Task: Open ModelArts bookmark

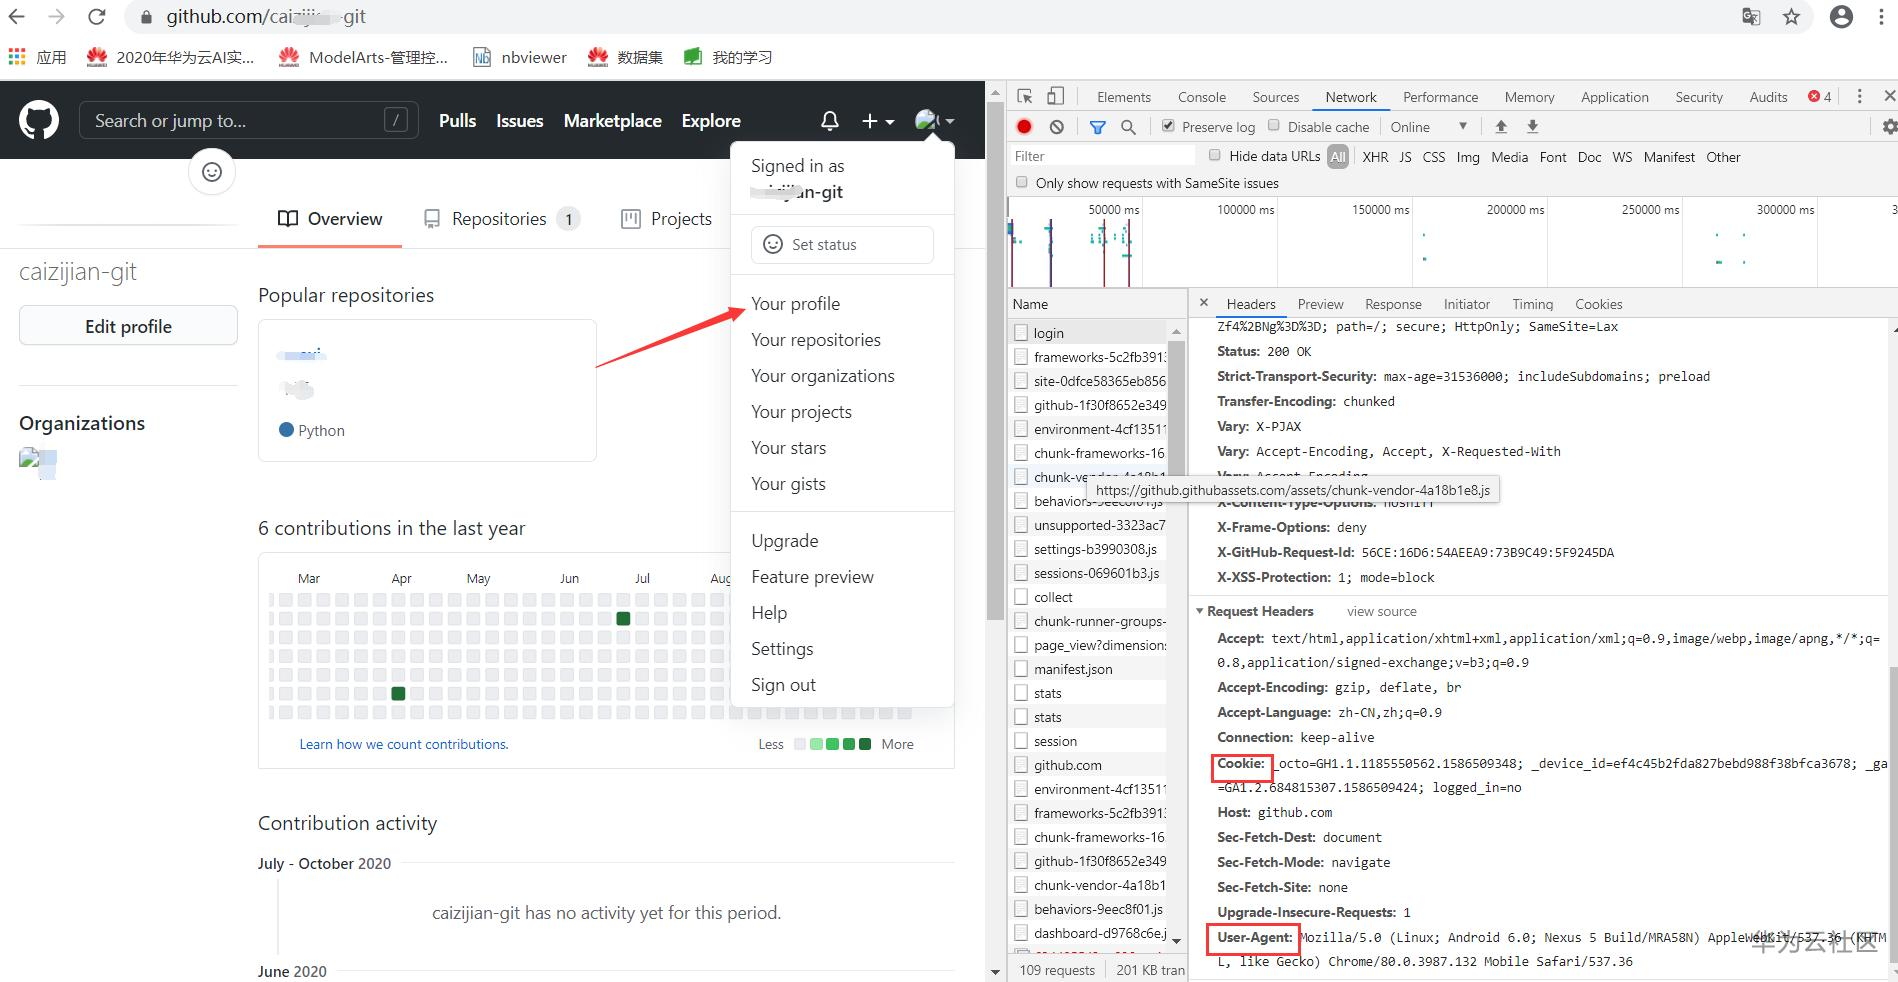Action: coord(364,57)
